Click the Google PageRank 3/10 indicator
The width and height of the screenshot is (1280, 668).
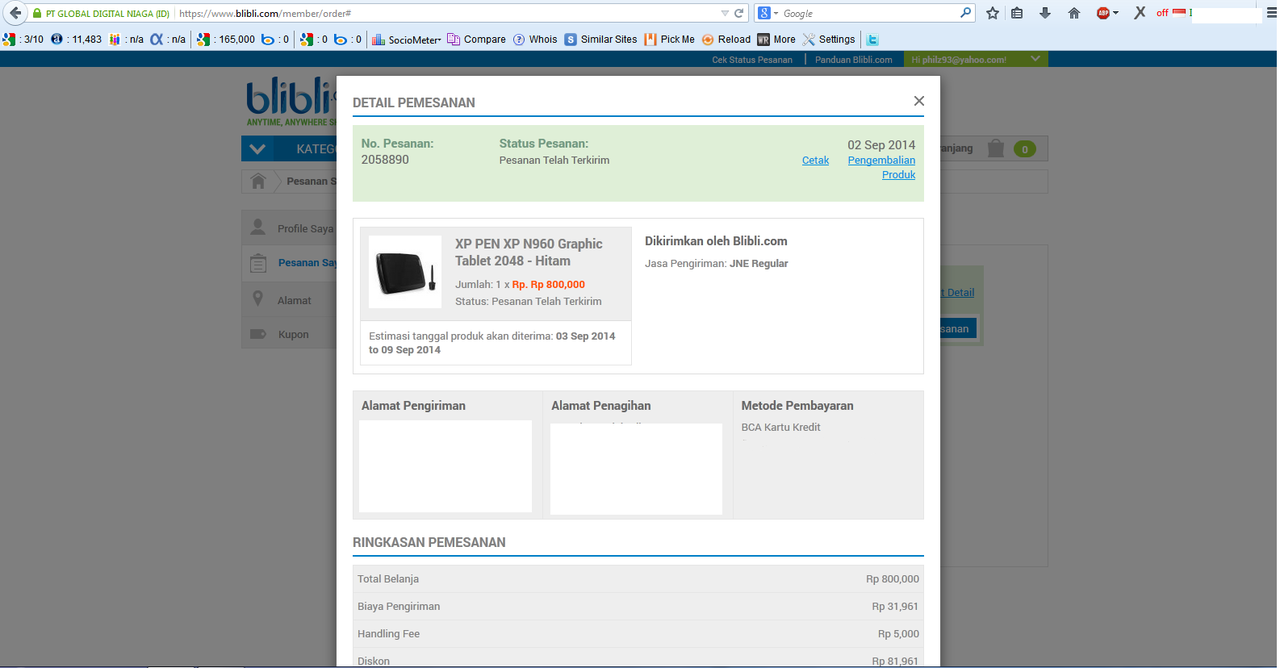(24, 39)
